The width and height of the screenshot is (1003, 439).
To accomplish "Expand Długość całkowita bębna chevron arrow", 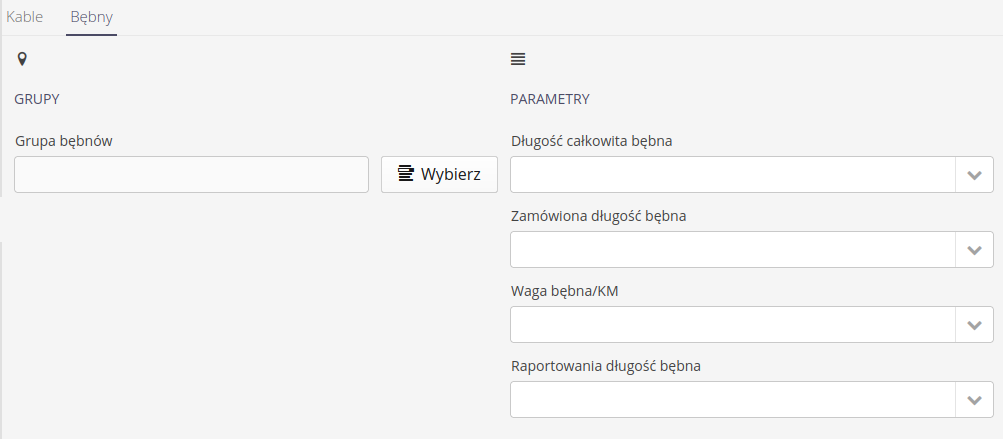I will coord(975,174).
